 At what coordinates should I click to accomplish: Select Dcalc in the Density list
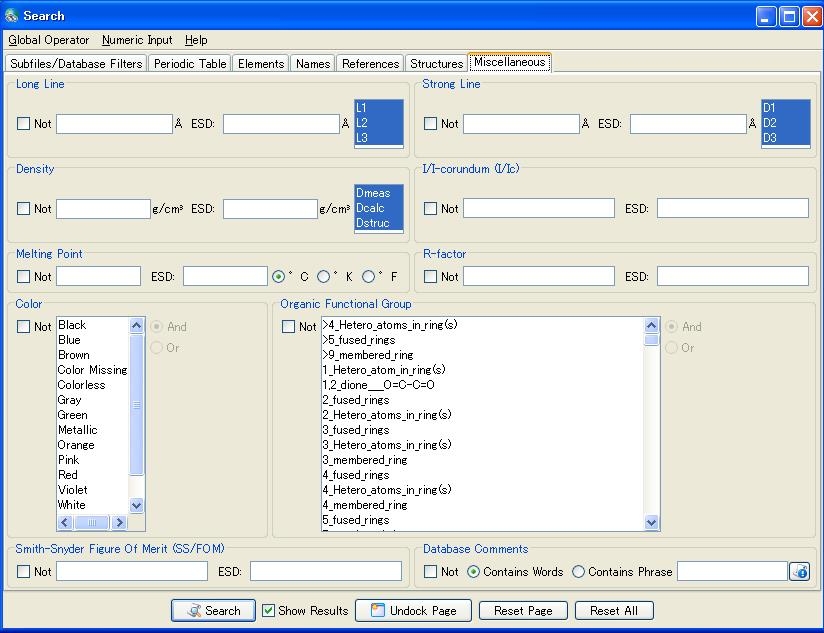coord(378,208)
